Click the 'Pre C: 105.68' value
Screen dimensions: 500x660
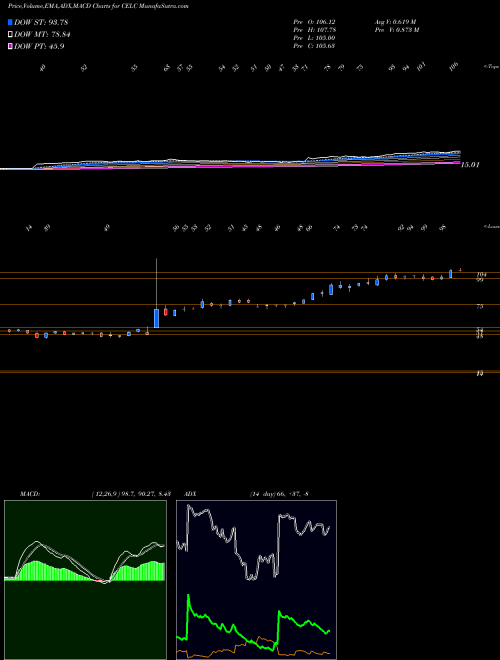pyautogui.click(x=314, y=46)
